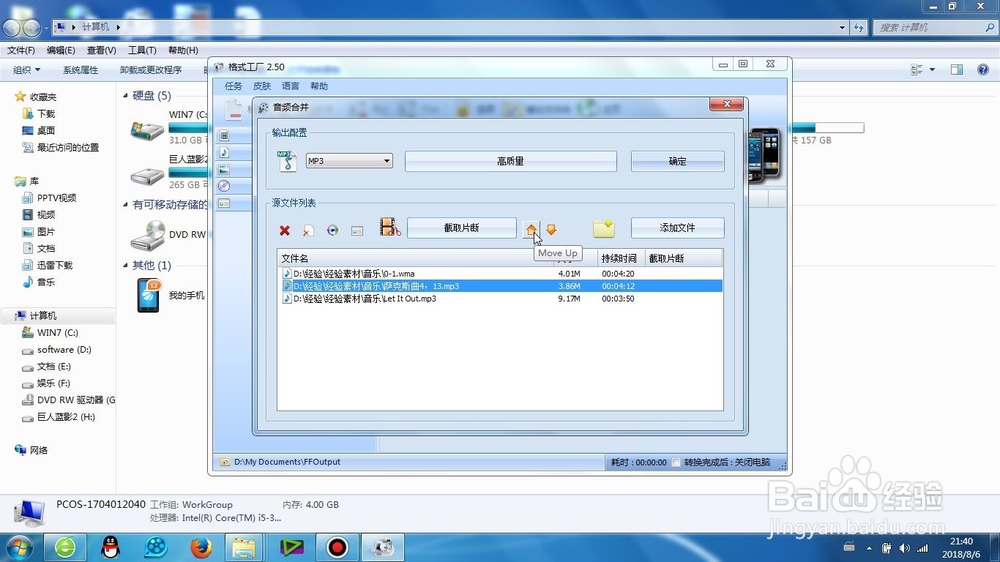Click the Format Factory bottom advanced category sidebar icon
Image resolution: width=1000 pixels, height=562 pixels.
(224, 203)
